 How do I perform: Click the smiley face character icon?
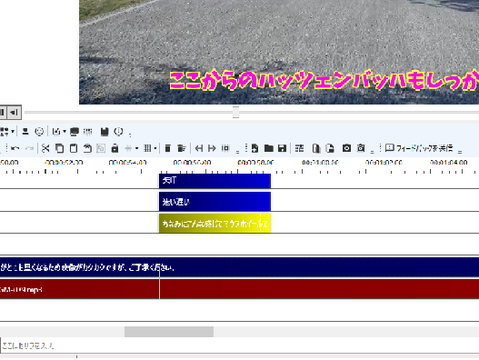(39, 132)
